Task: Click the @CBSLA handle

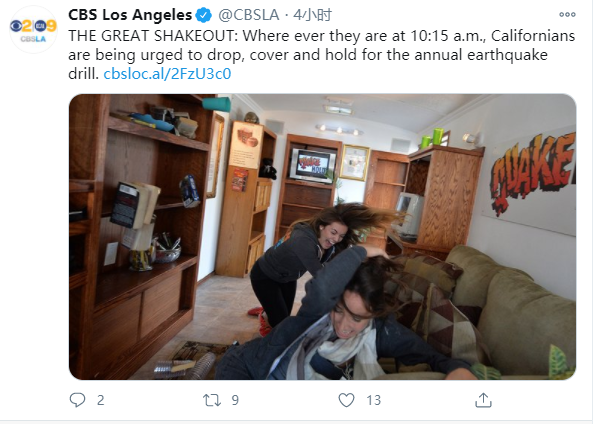Action: click(249, 15)
